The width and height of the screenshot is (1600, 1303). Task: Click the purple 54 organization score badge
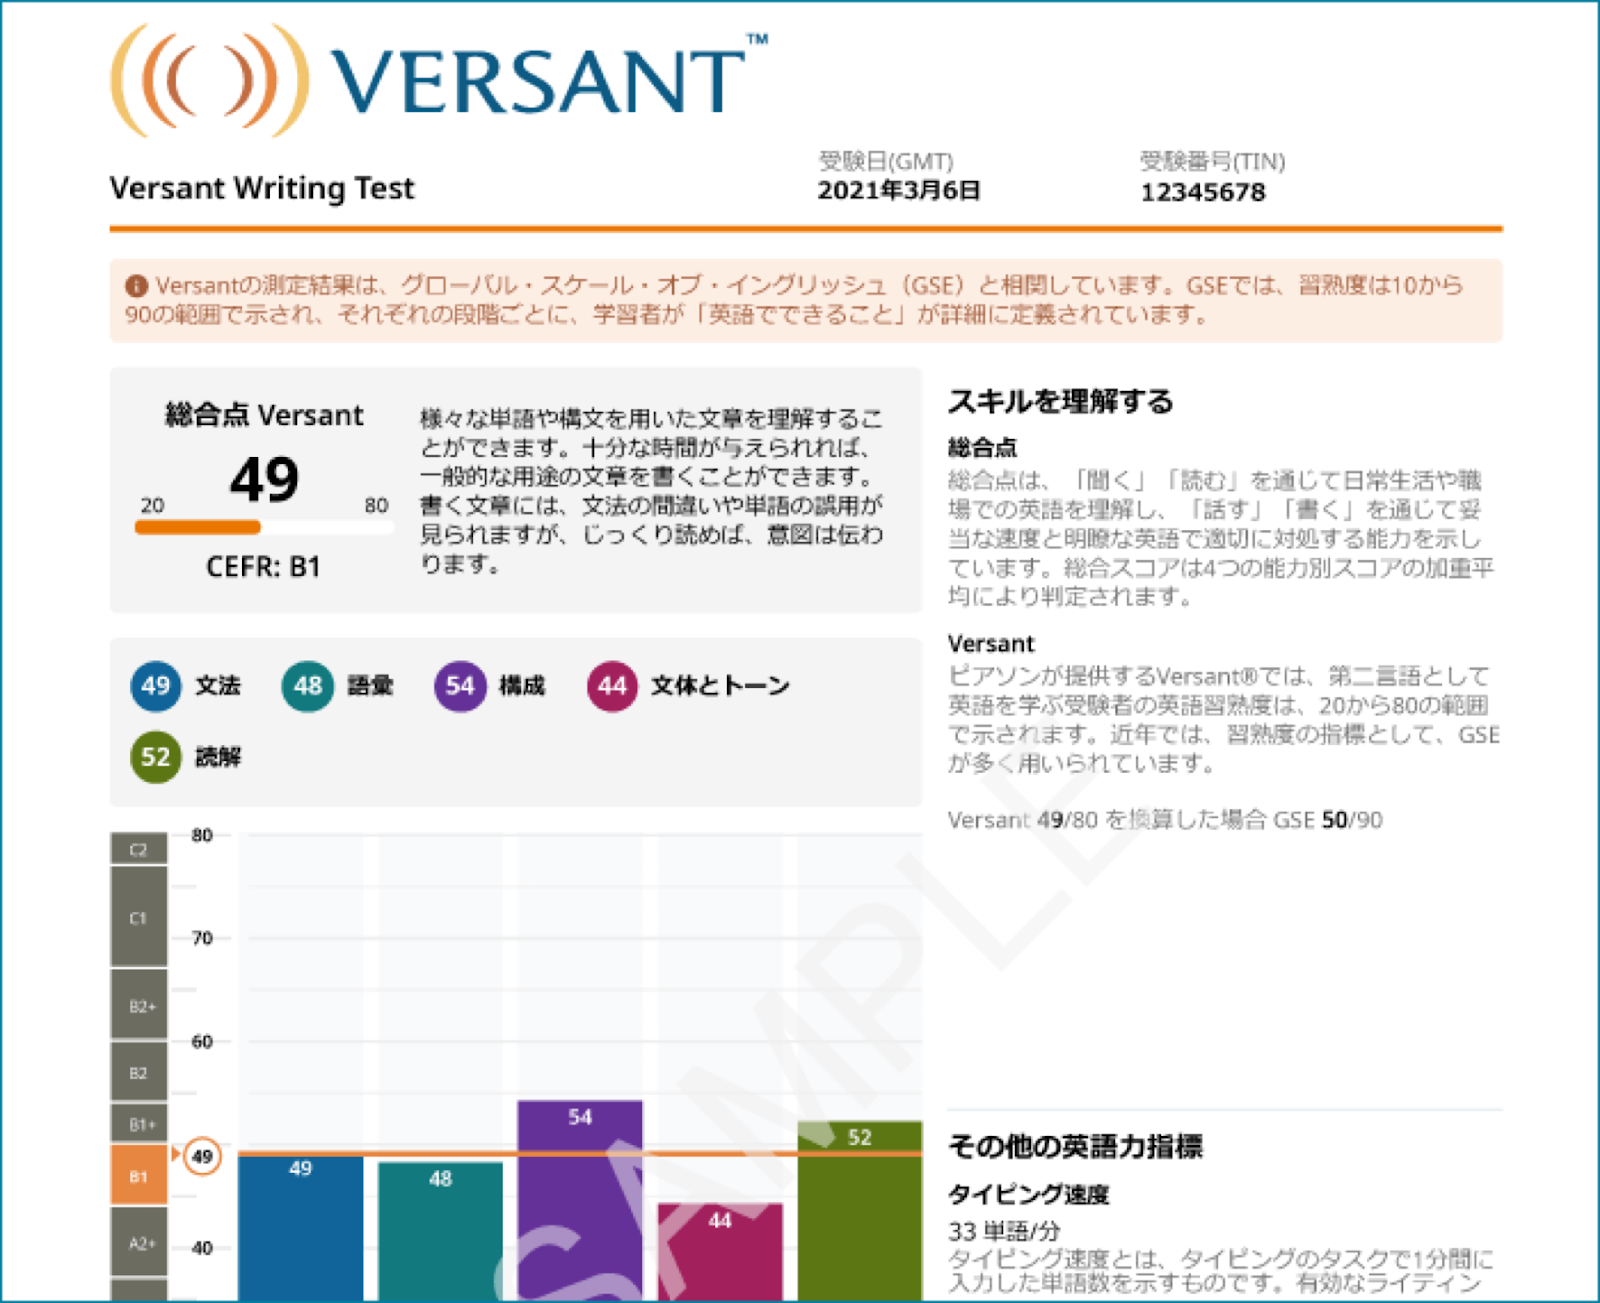click(459, 686)
